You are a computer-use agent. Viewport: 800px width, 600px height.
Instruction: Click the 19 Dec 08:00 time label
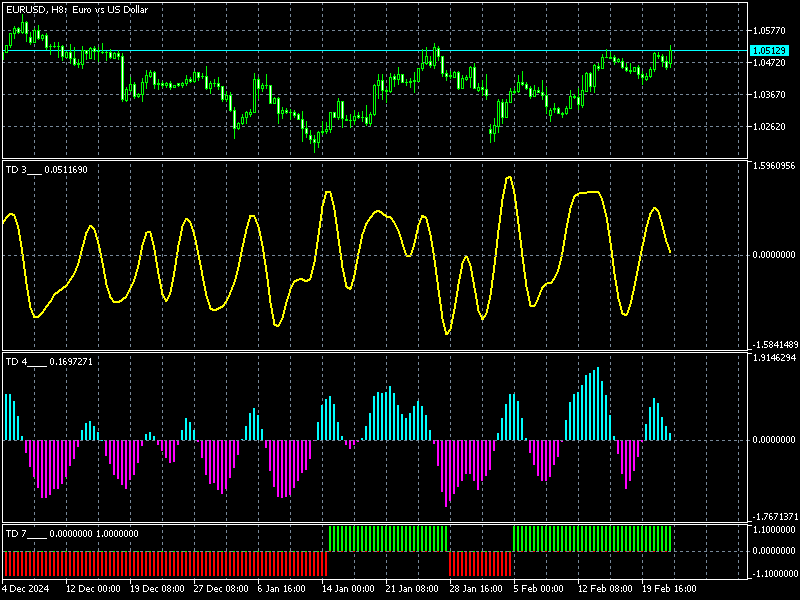pos(157,589)
